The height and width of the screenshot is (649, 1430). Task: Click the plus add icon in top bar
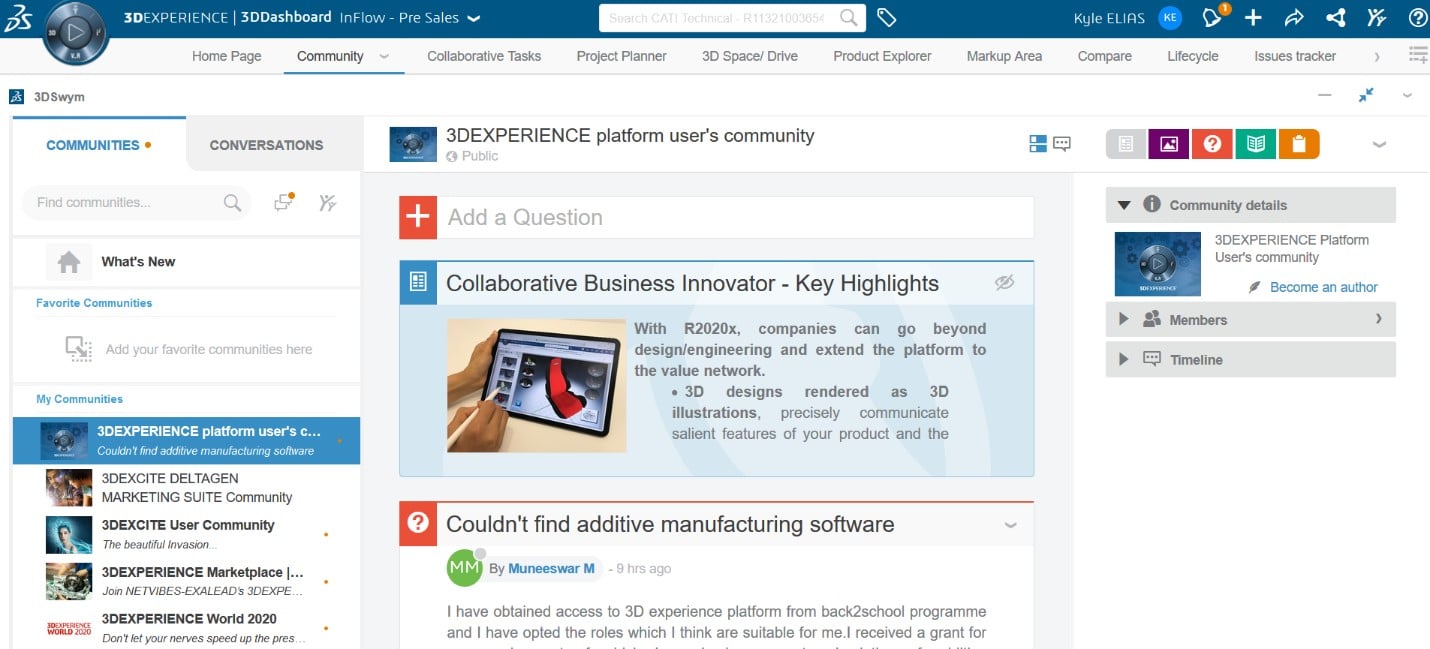[1253, 18]
